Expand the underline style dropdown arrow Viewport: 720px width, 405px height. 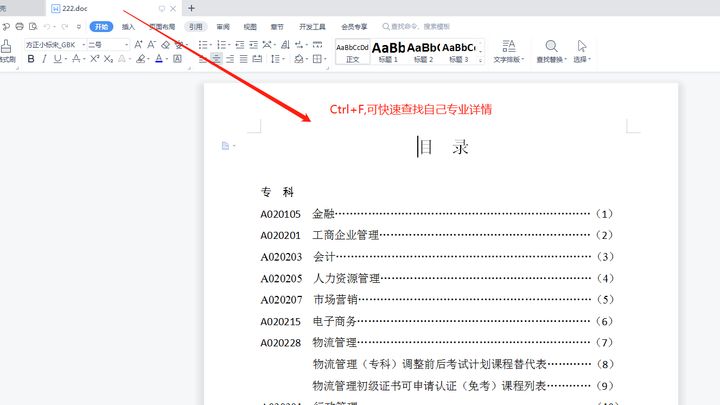click(x=66, y=59)
